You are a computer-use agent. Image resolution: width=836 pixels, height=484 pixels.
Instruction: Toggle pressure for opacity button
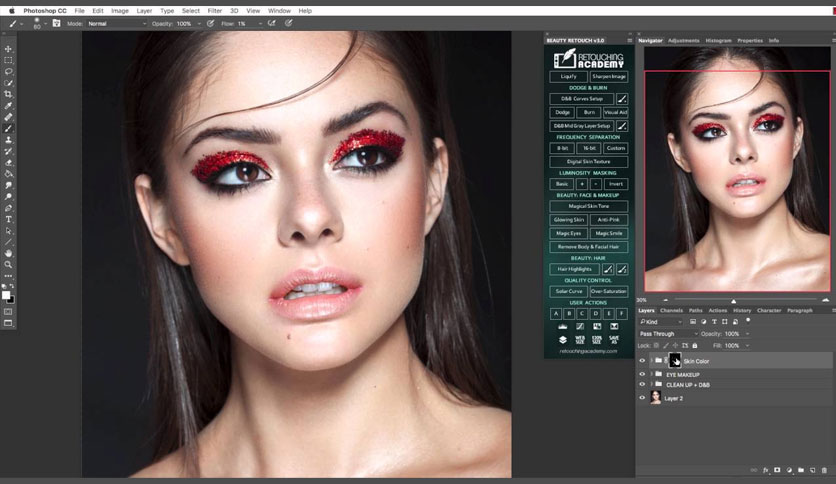(211, 23)
